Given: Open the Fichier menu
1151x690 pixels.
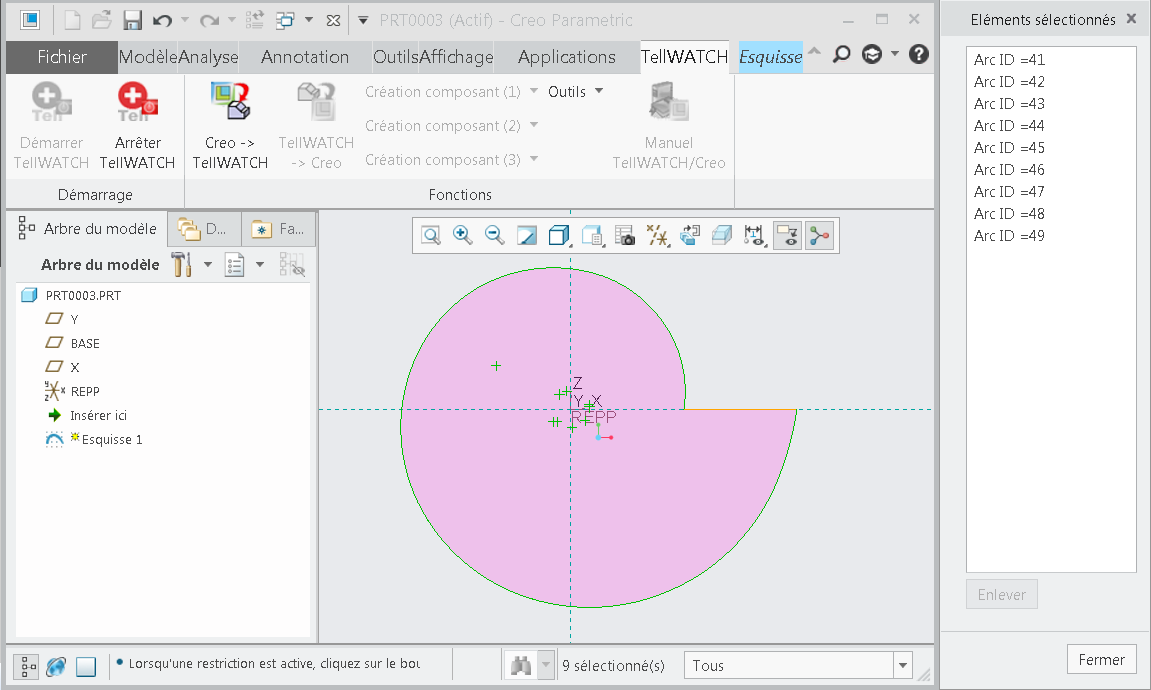Looking at the screenshot, I should [x=62, y=57].
